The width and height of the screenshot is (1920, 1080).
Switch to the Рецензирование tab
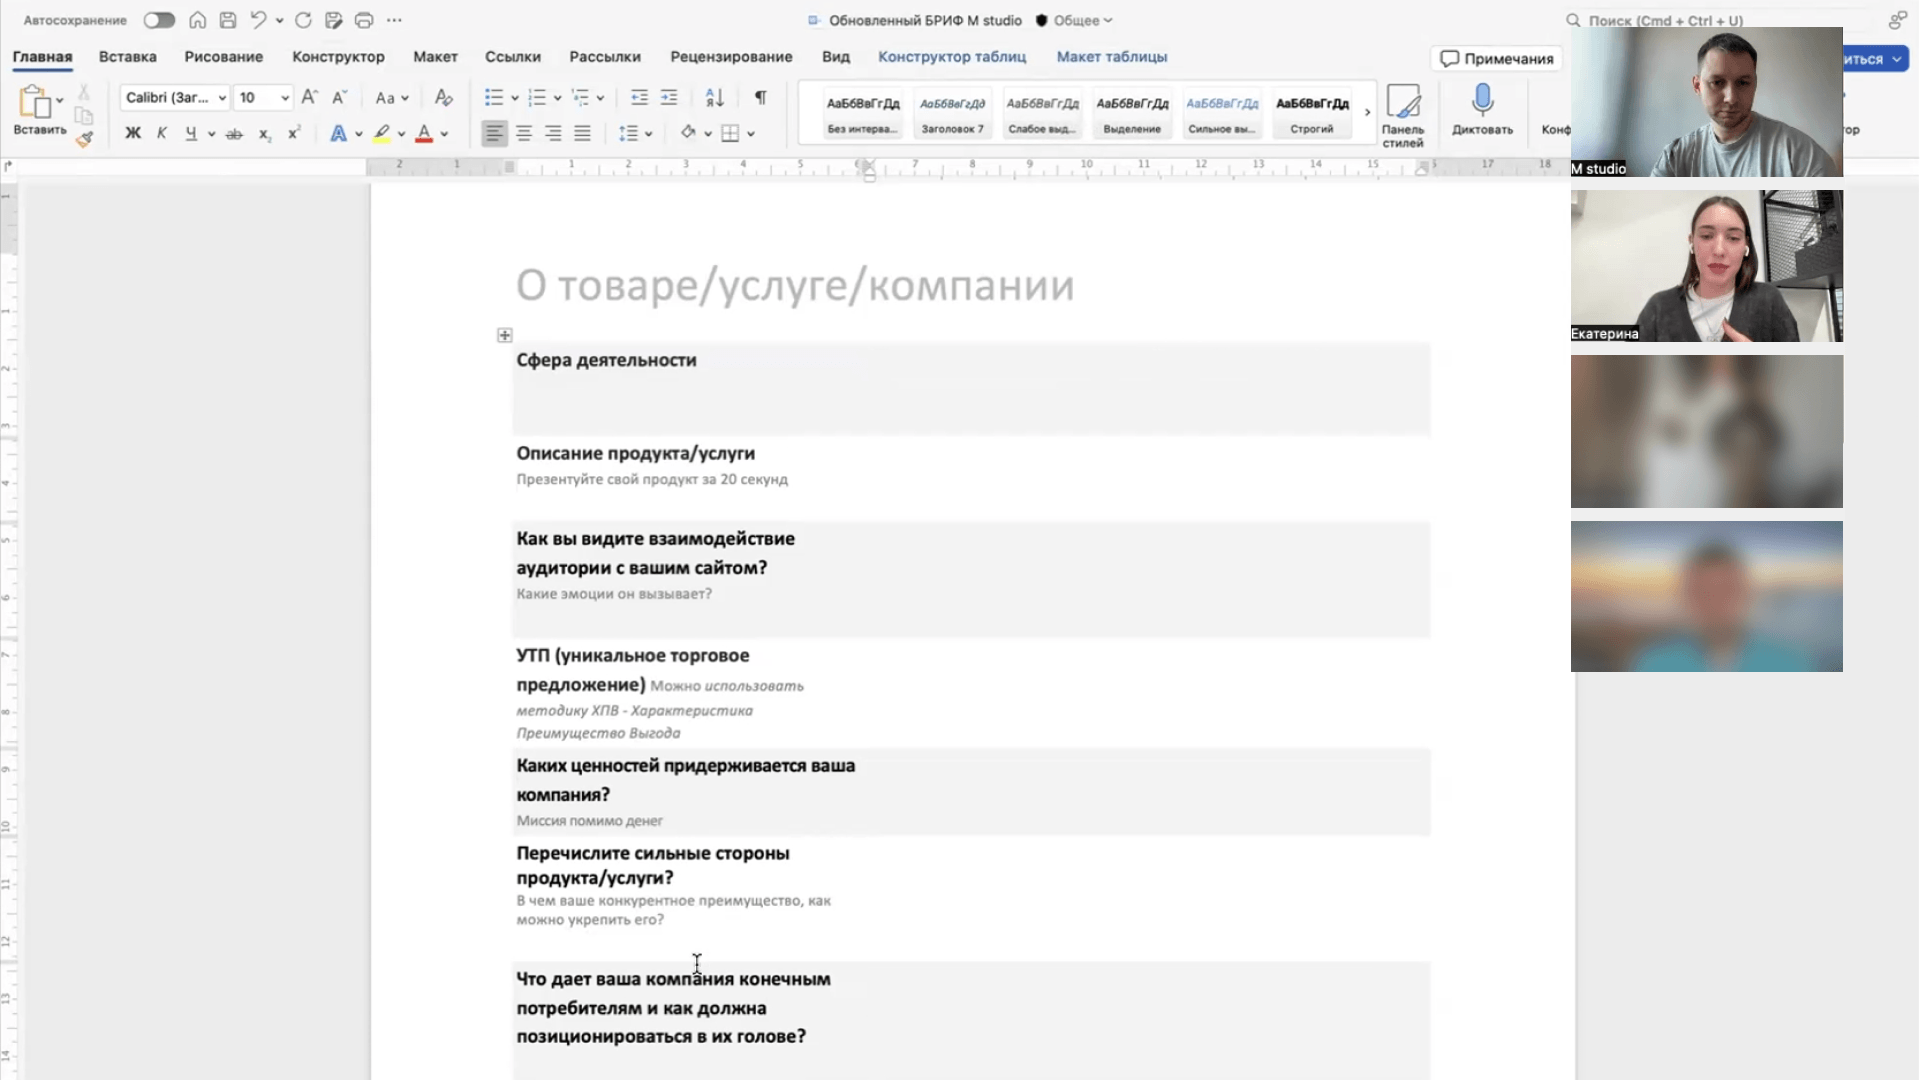(731, 57)
